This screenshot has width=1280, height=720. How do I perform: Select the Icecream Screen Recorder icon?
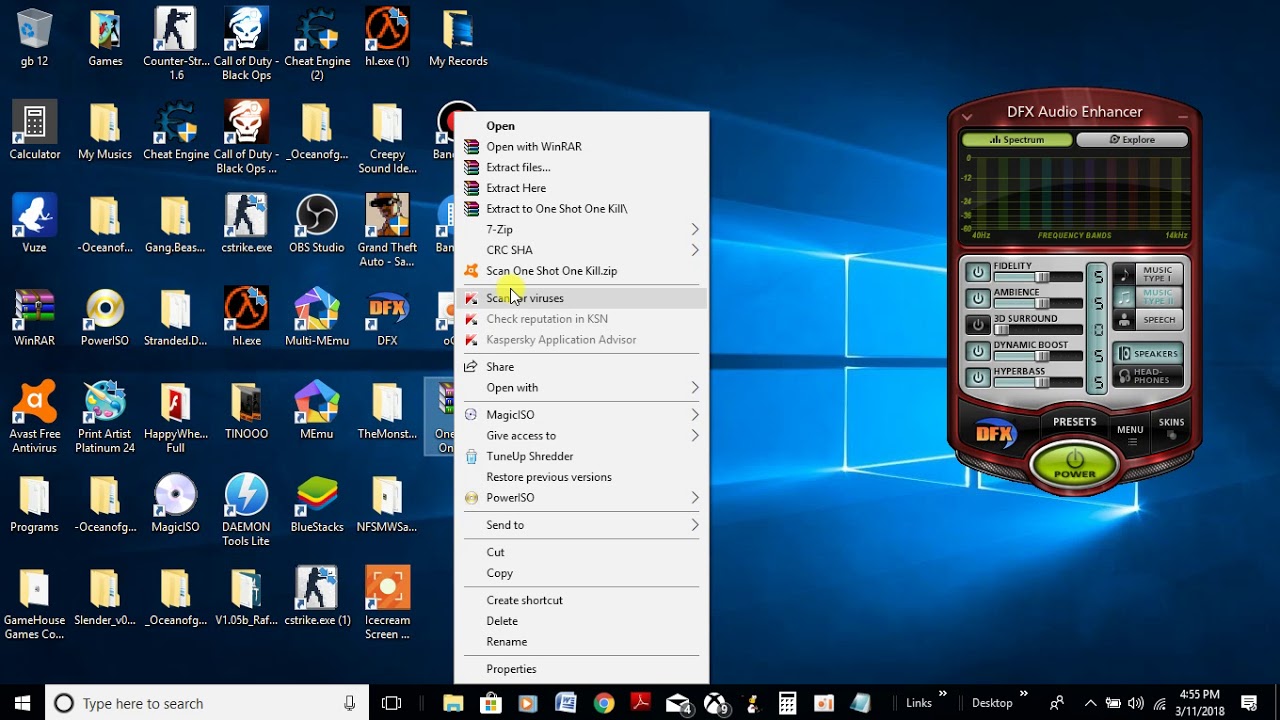[x=387, y=604]
